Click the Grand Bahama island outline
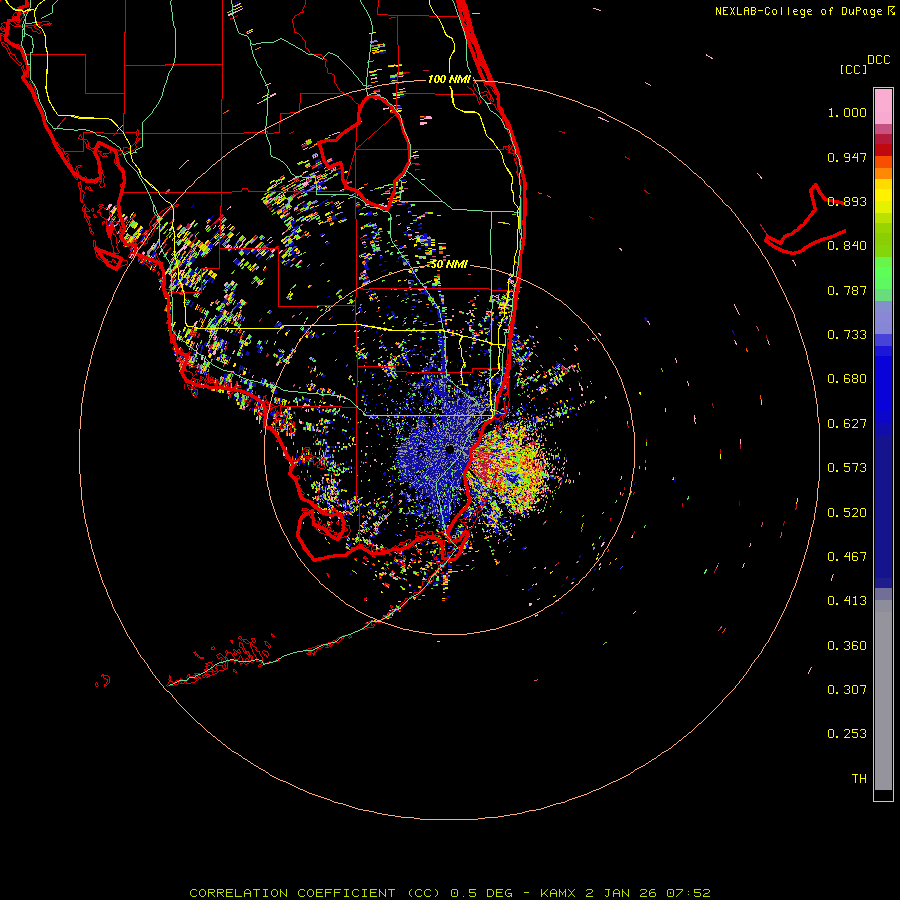900x900 pixels. (804, 221)
